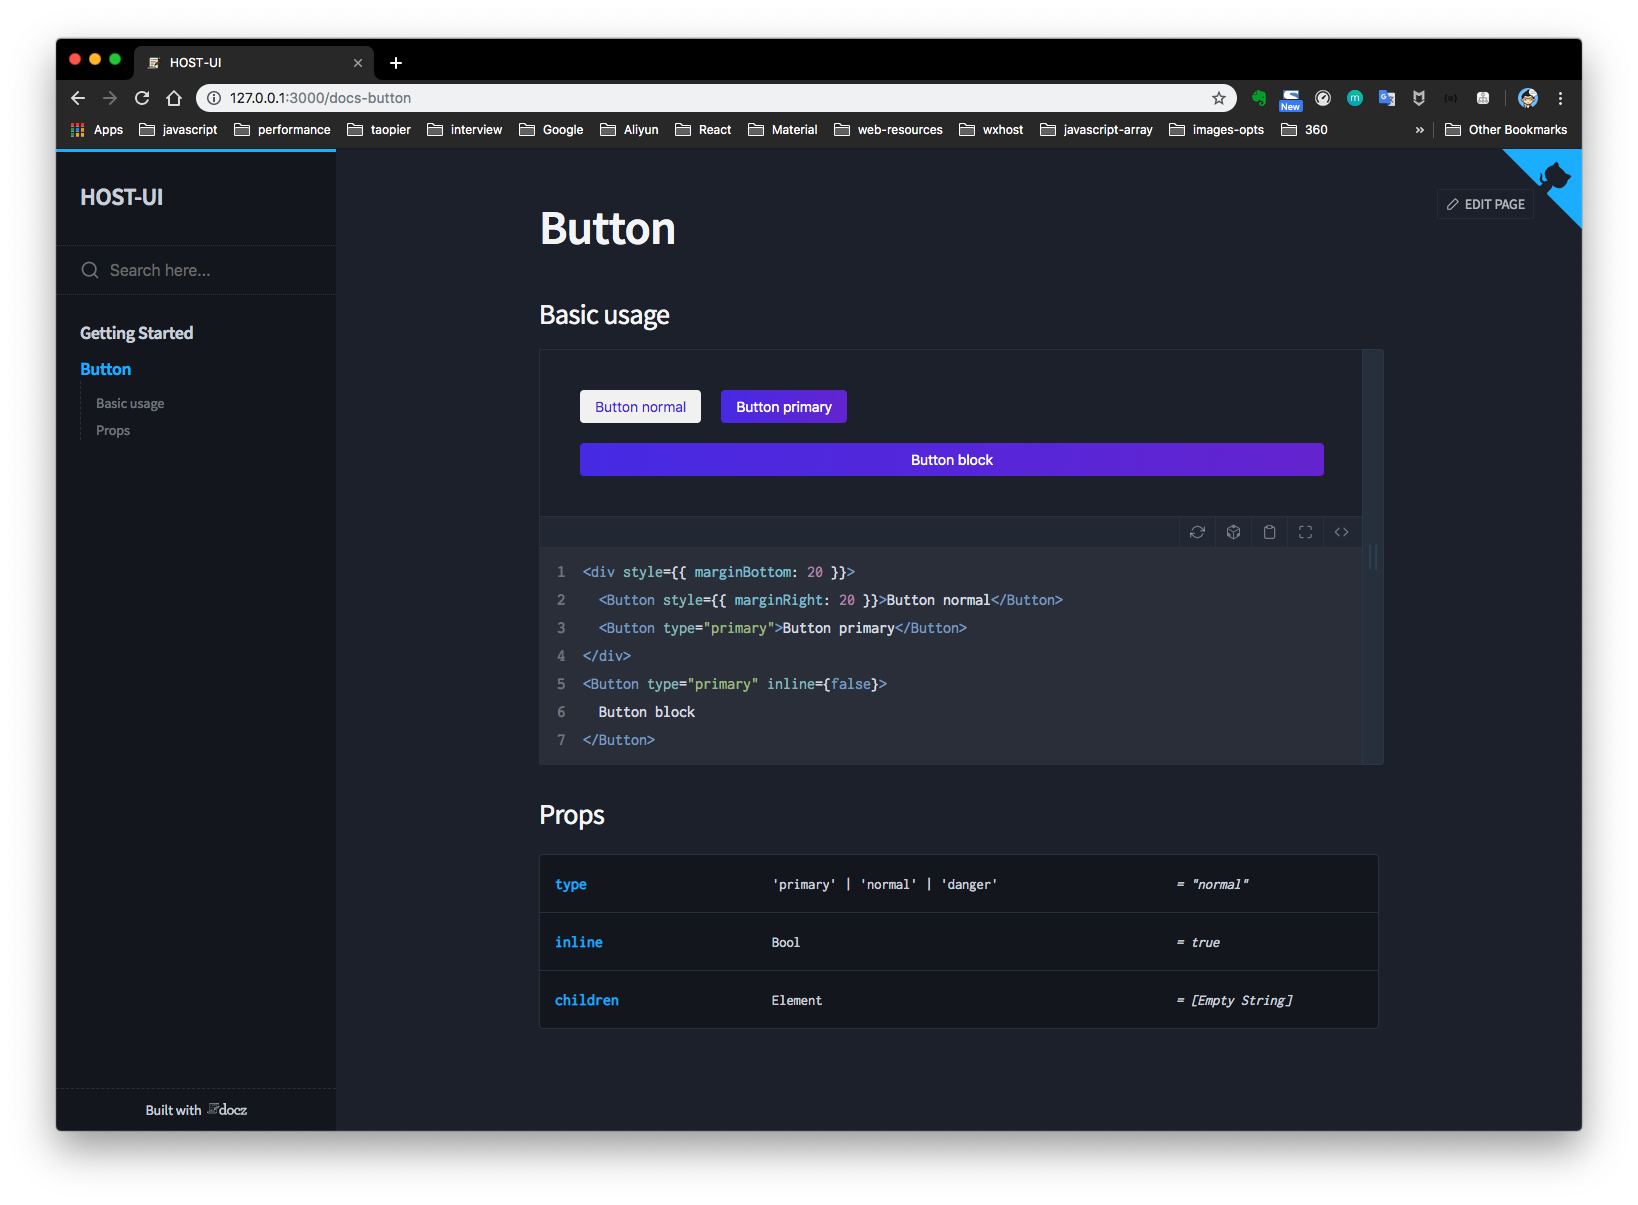Viewport: 1638px width, 1205px height.
Task: Toggle the playground fullscreen mode
Action: (x=1305, y=532)
